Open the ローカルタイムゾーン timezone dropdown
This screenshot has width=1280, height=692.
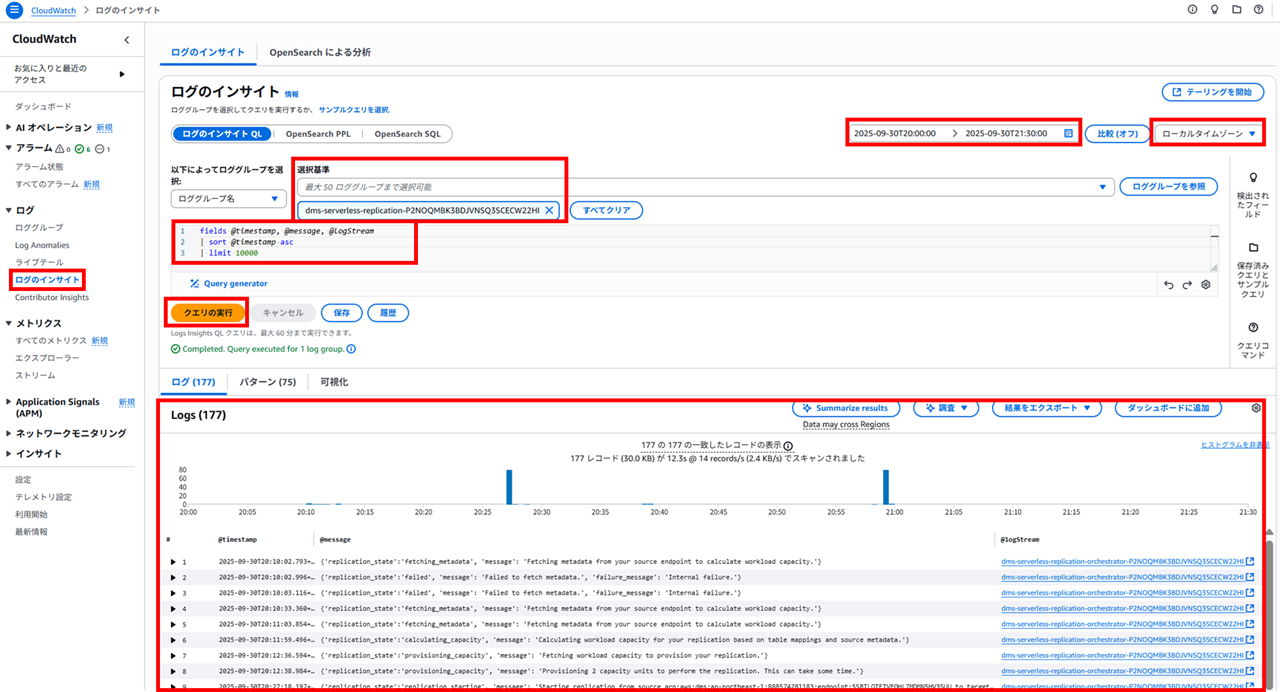[x=1208, y=134]
